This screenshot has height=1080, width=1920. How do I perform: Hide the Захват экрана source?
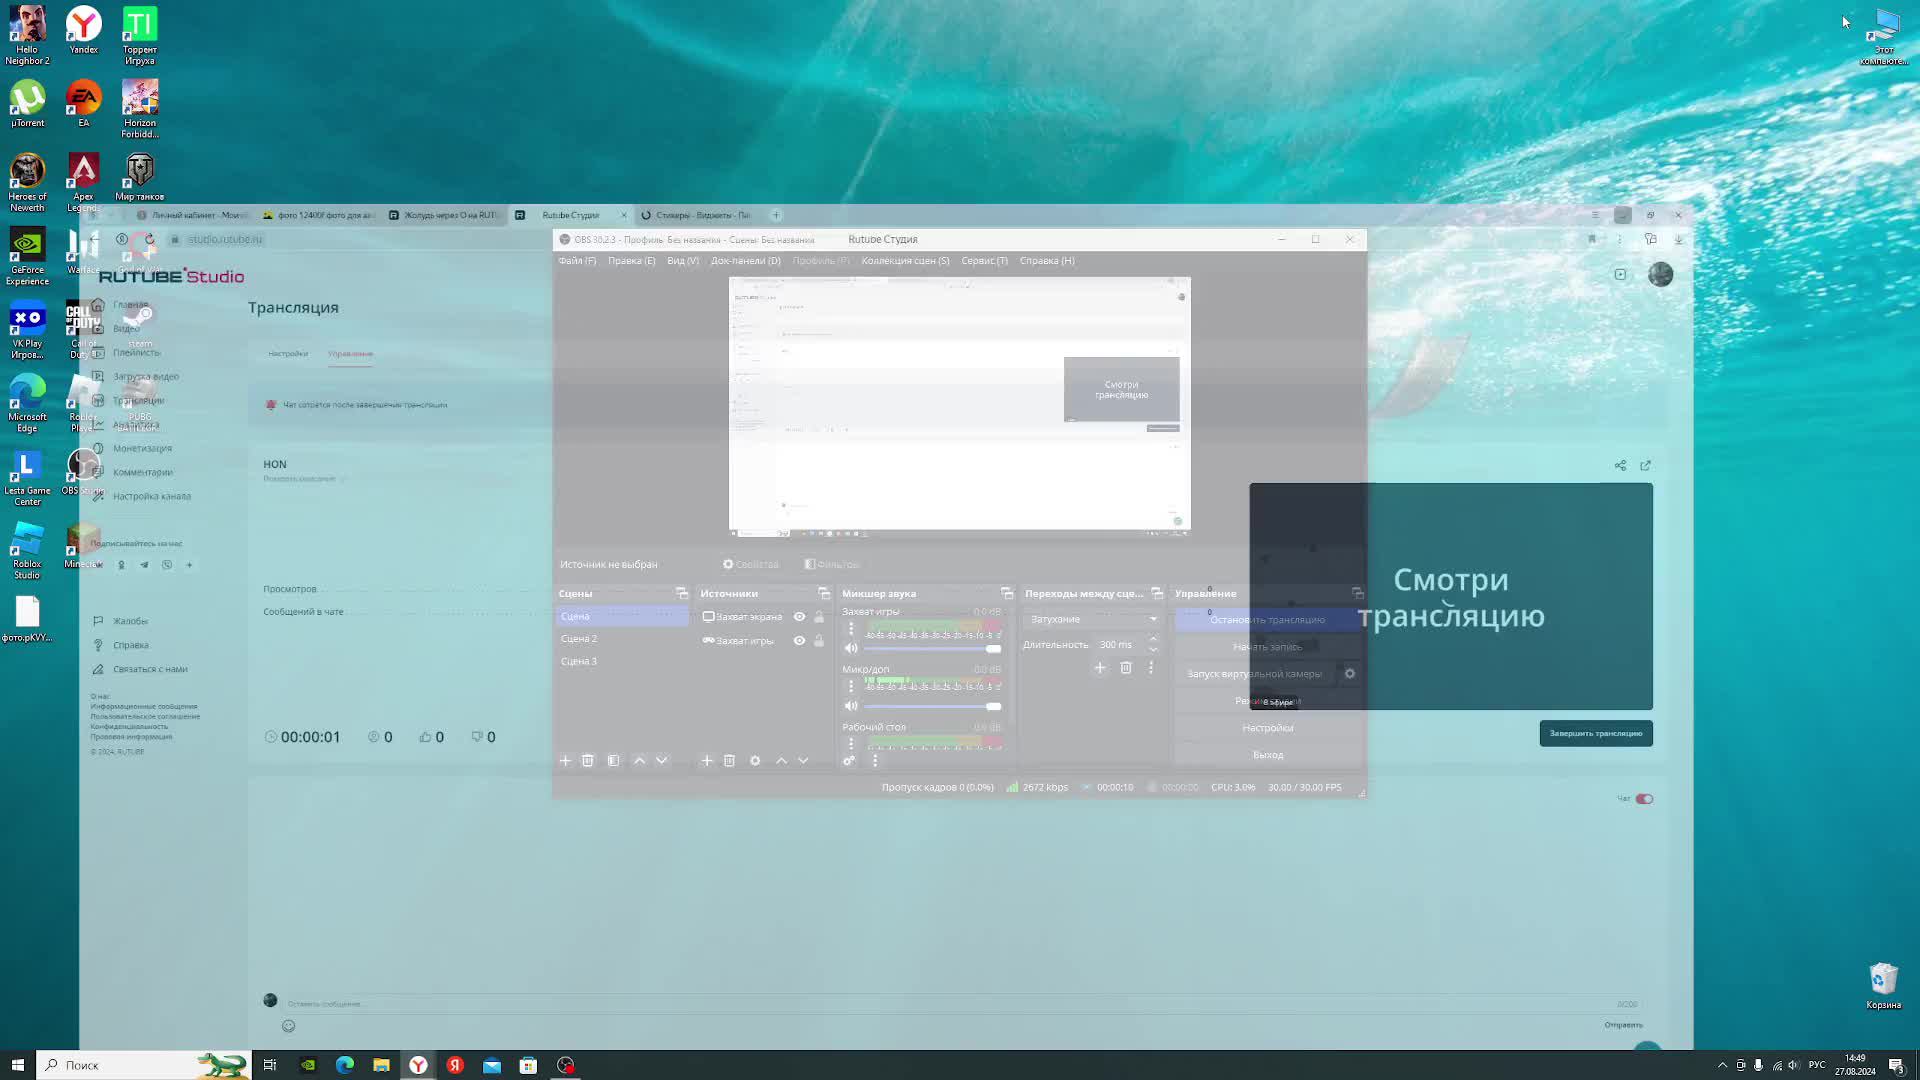click(x=799, y=617)
